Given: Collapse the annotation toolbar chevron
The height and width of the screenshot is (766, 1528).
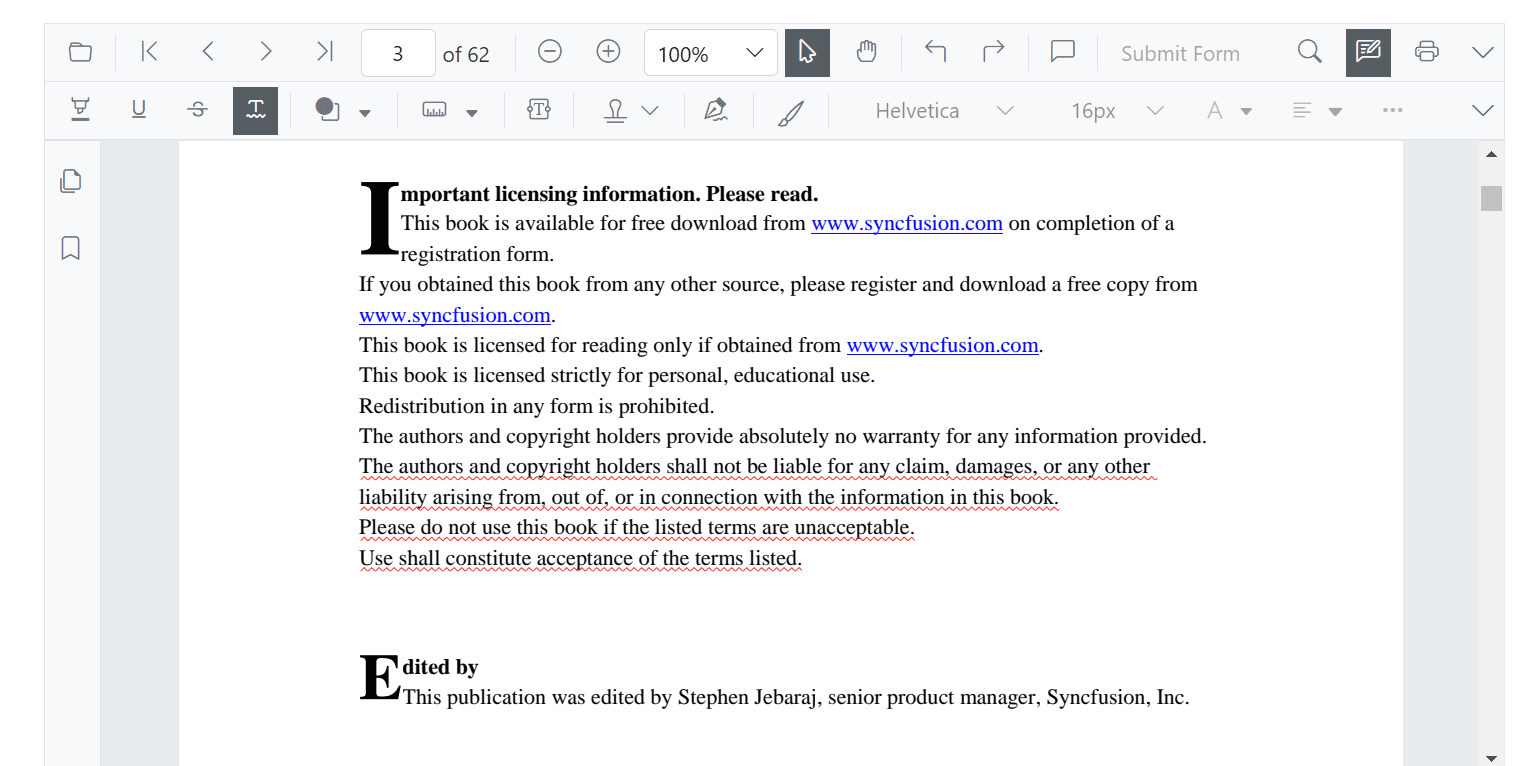Looking at the screenshot, I should (x=1483, y=110).
